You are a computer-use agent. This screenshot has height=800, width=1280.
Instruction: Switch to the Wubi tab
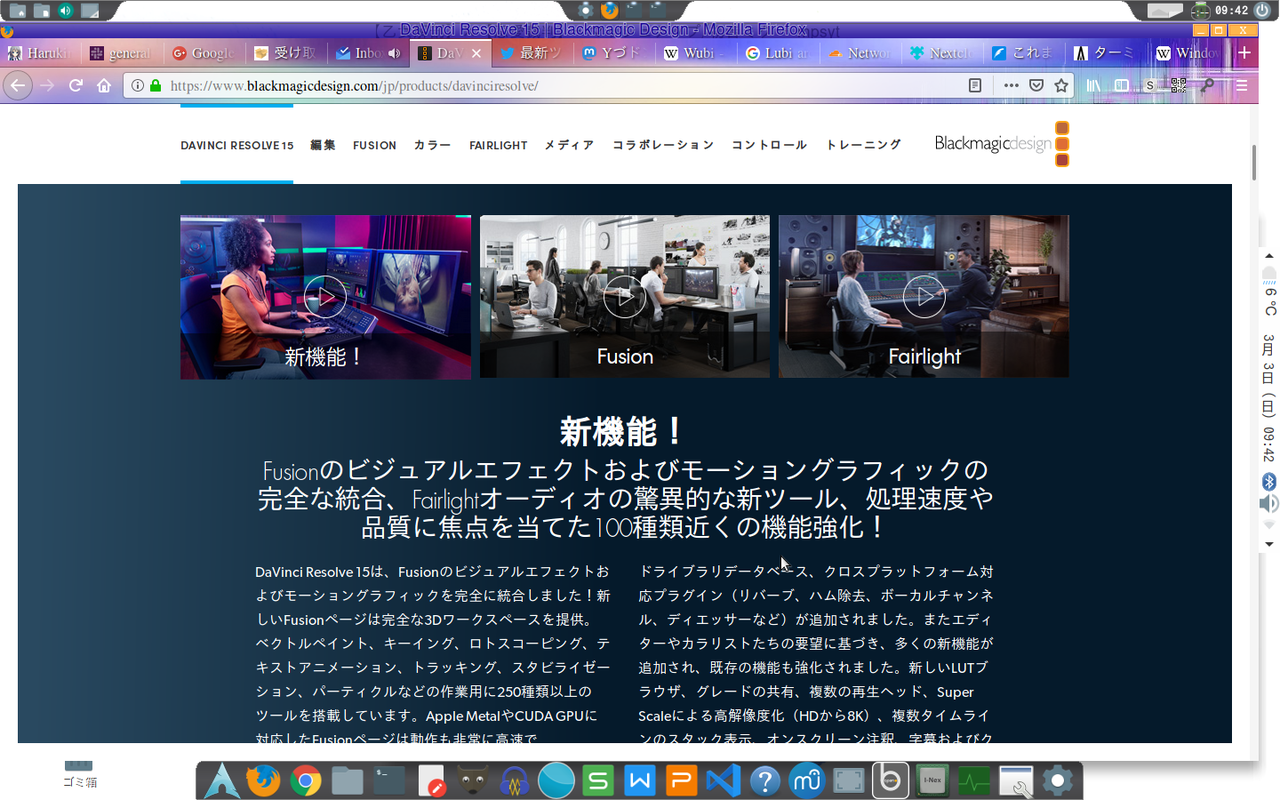tap(696, 53)
